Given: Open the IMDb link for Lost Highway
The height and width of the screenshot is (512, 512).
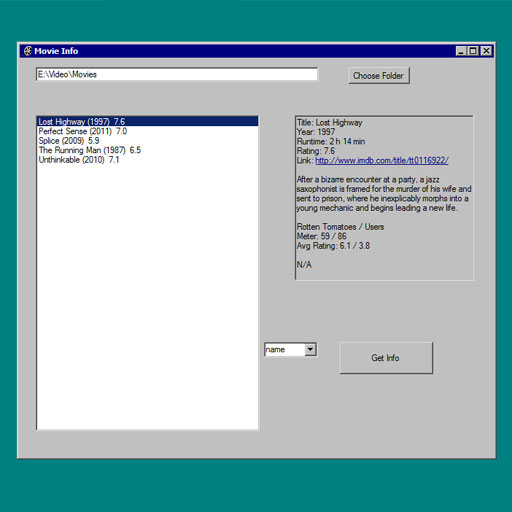Looking at the screenshot, I should (x=382, y=161).
